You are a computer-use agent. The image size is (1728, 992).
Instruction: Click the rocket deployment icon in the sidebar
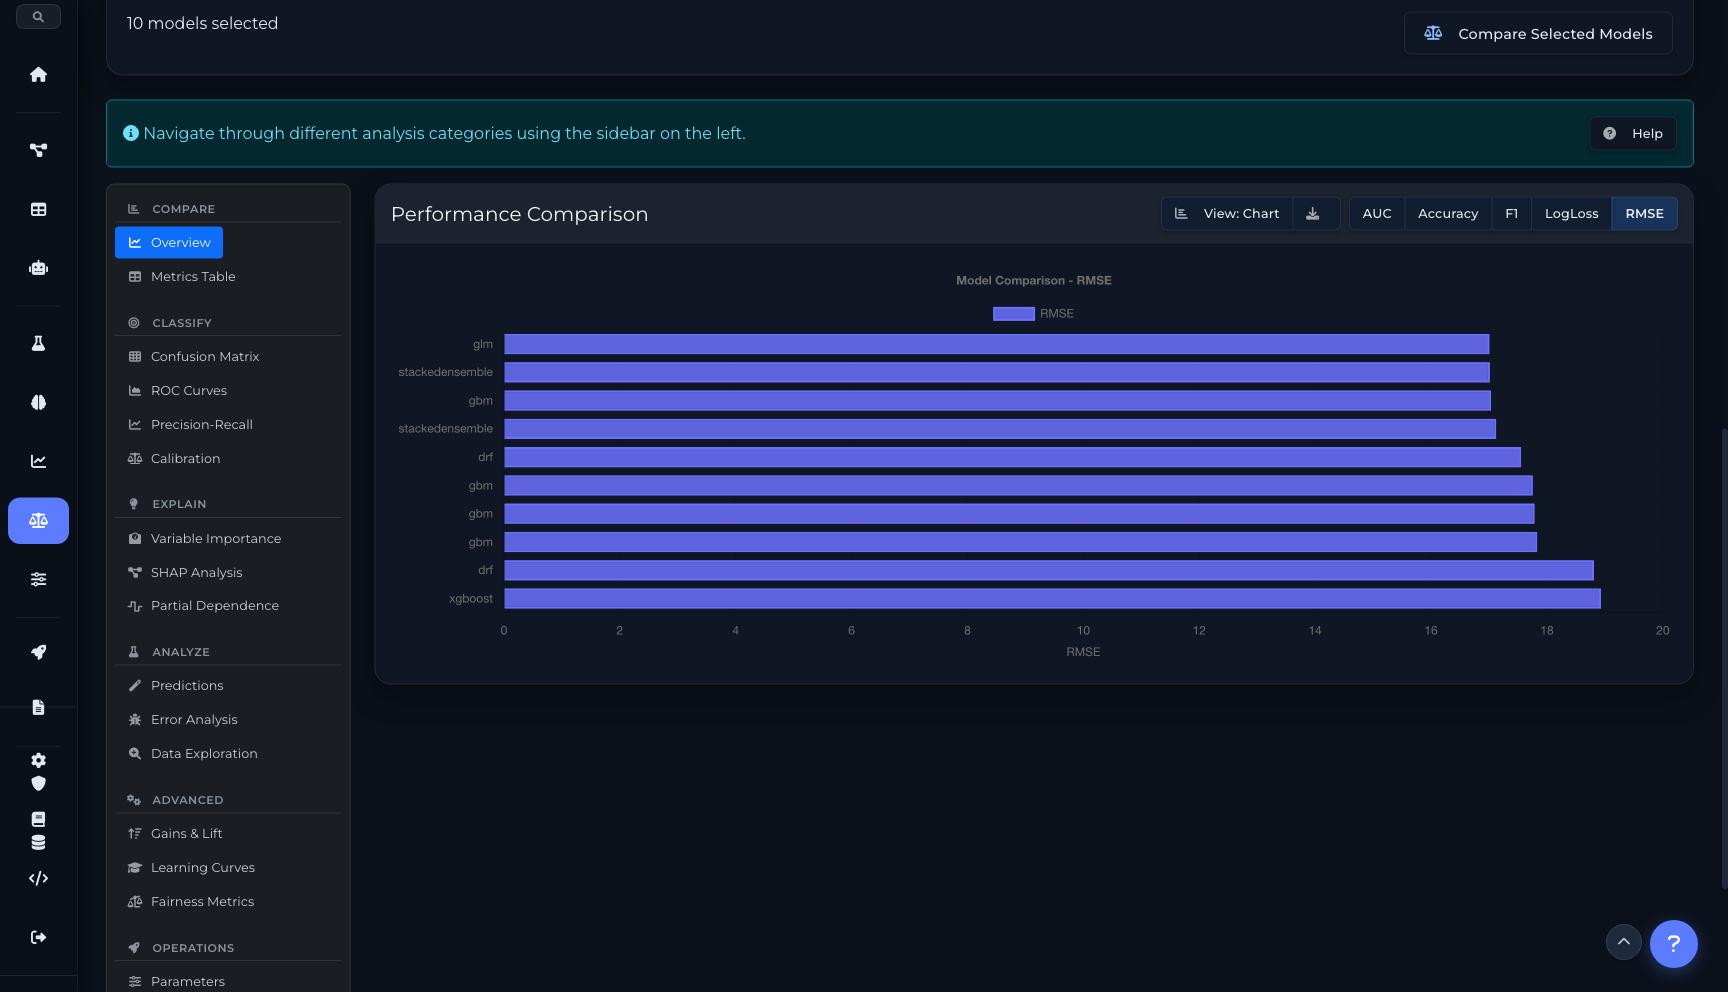point(38,652)
